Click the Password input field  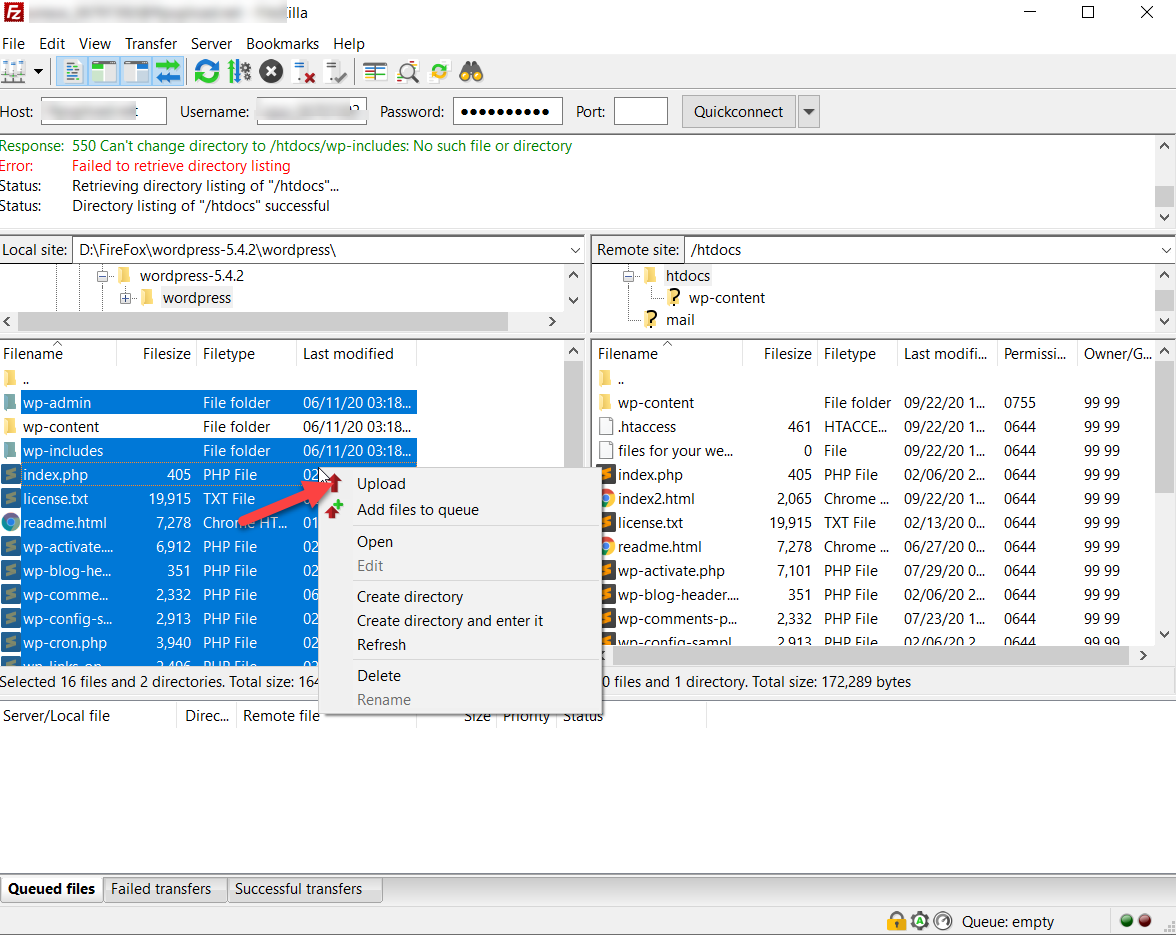pyautogui.click(x=508, y=111)
